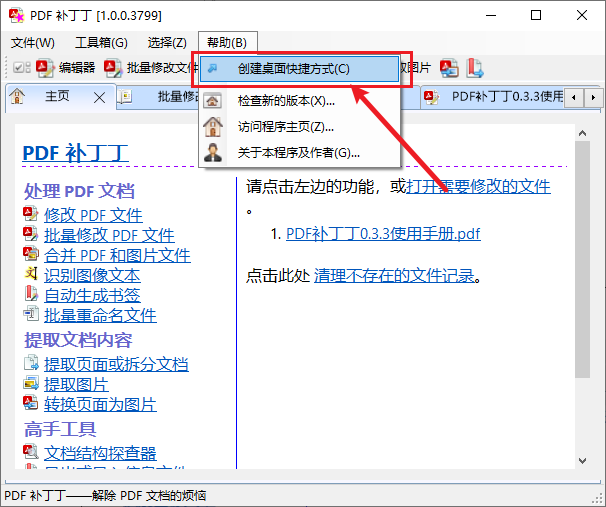Open the 识别图像文本 link

(92, 275)
